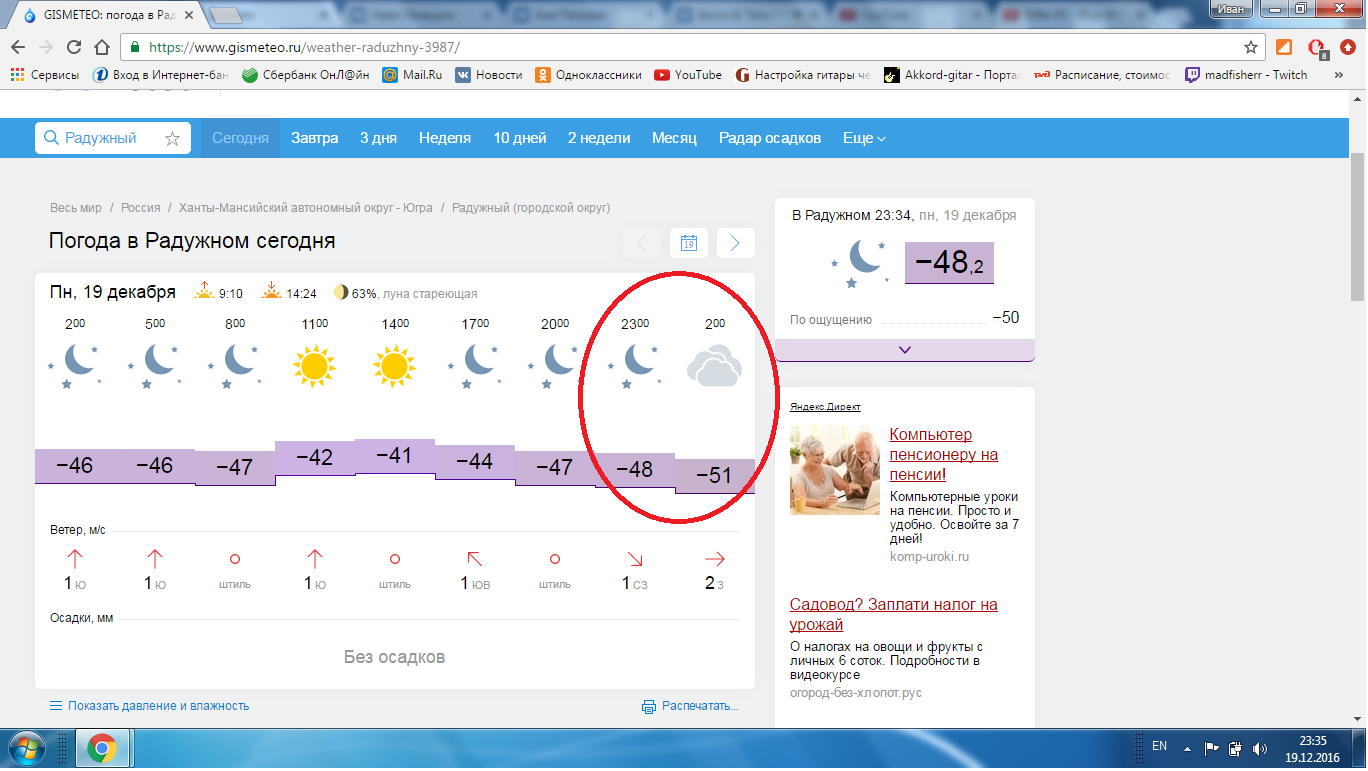Switch to the Завтра forecast tab
The height and width of the screenshot is (771, 1368).
tap(314, 139)
